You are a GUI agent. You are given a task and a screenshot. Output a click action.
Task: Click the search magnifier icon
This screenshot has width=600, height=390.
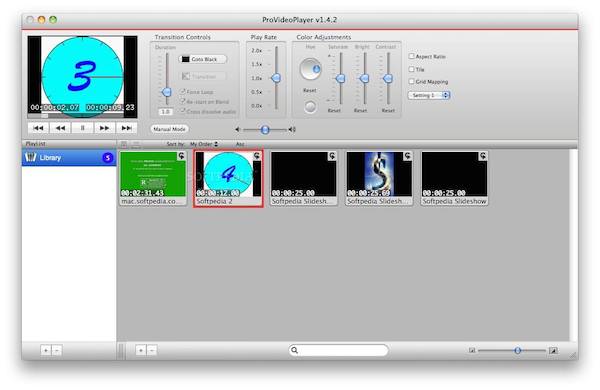tap(295, 350)
